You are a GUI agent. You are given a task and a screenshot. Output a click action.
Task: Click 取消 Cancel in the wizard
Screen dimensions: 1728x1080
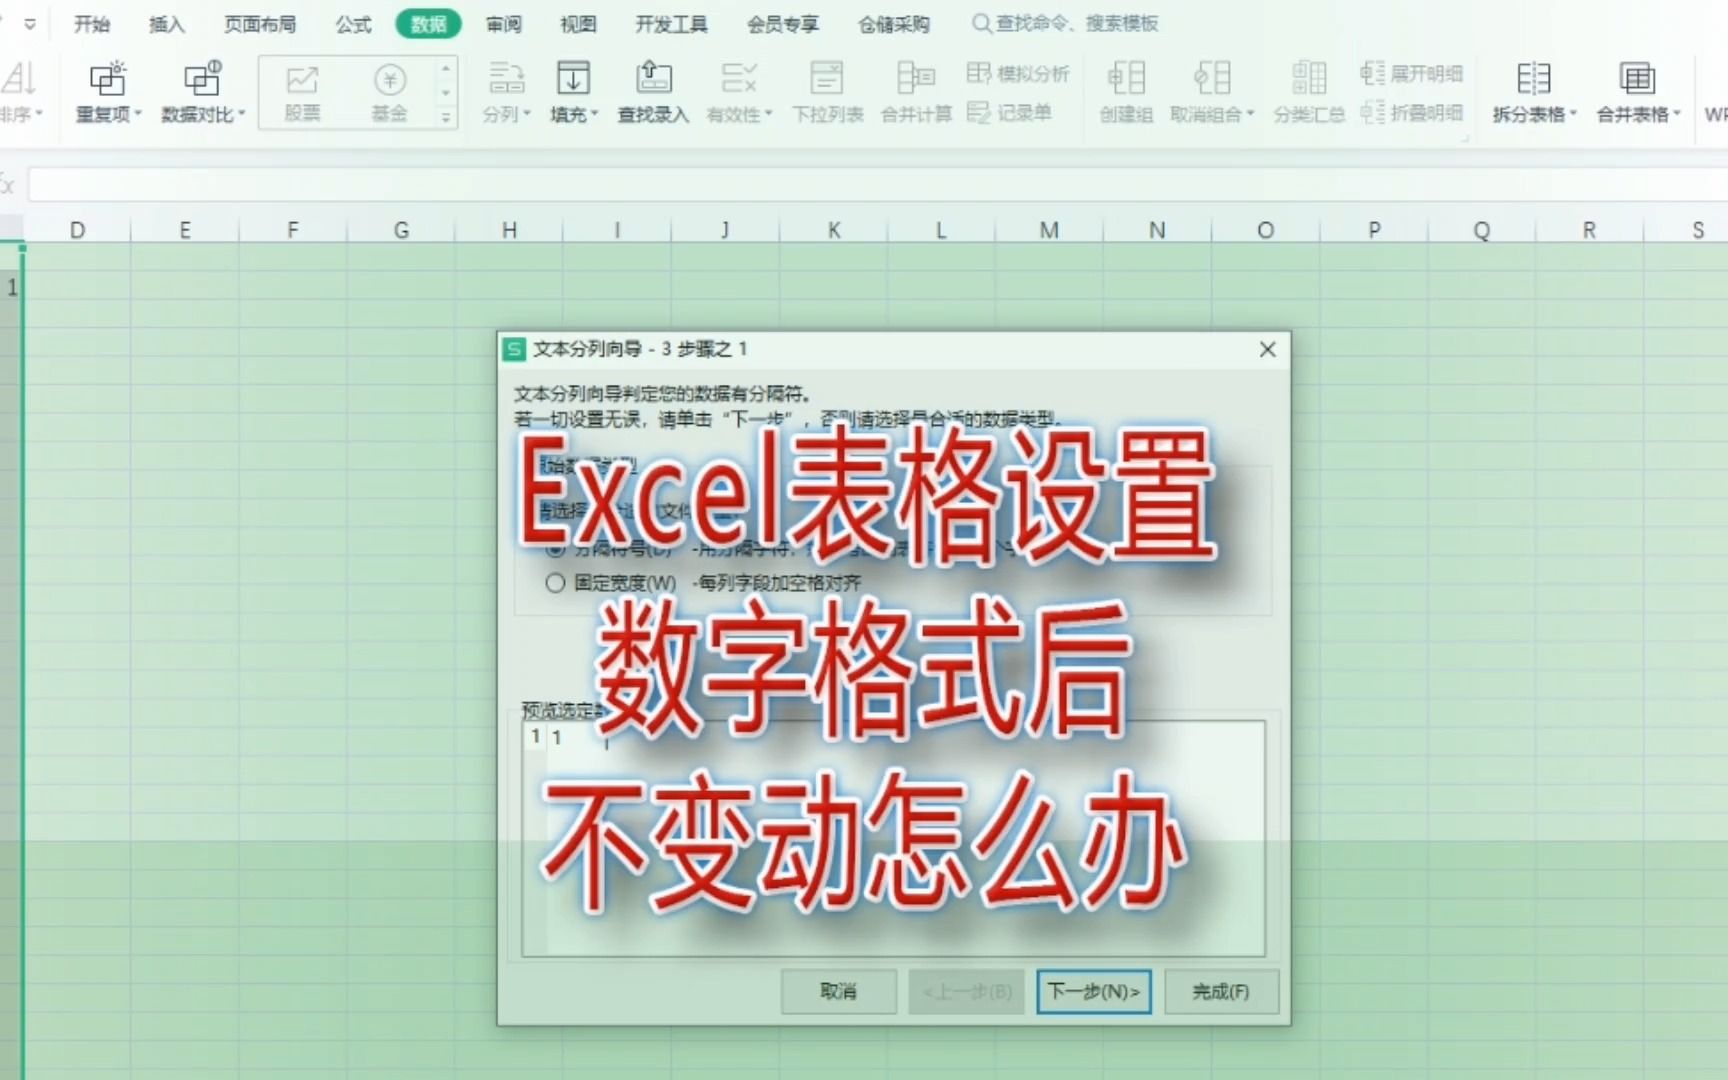(838, 991)
